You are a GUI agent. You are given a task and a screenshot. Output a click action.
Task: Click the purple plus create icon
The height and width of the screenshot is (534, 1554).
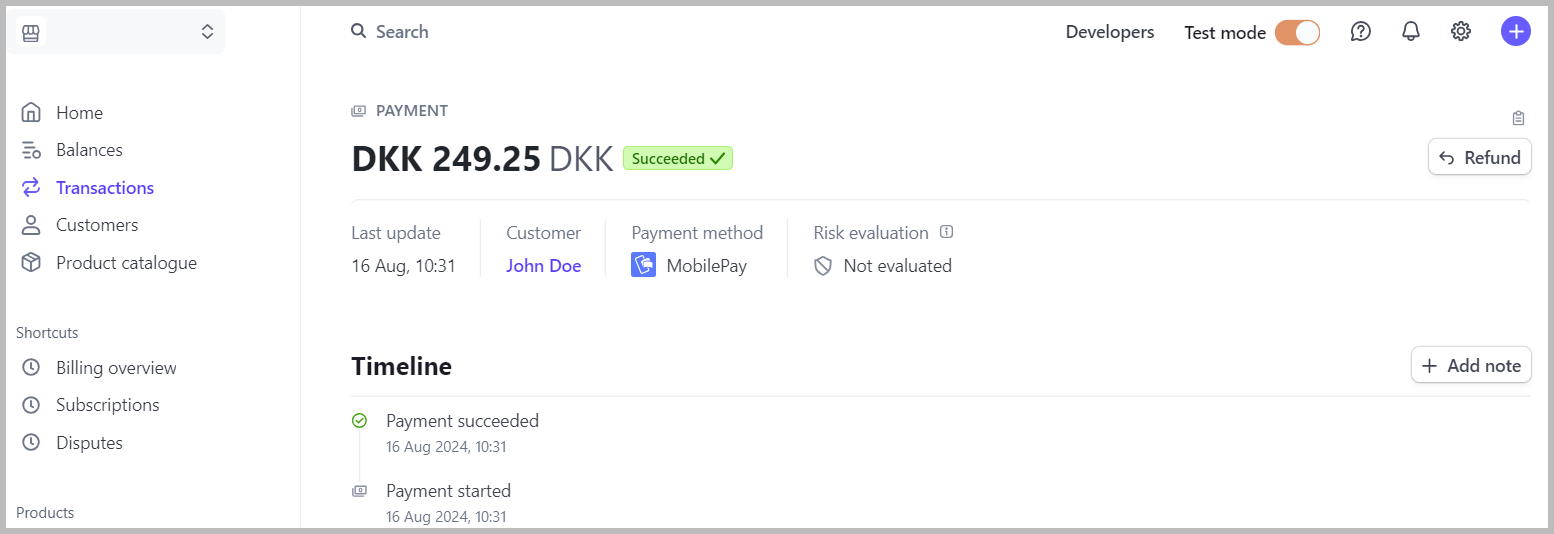[1515, 32]
